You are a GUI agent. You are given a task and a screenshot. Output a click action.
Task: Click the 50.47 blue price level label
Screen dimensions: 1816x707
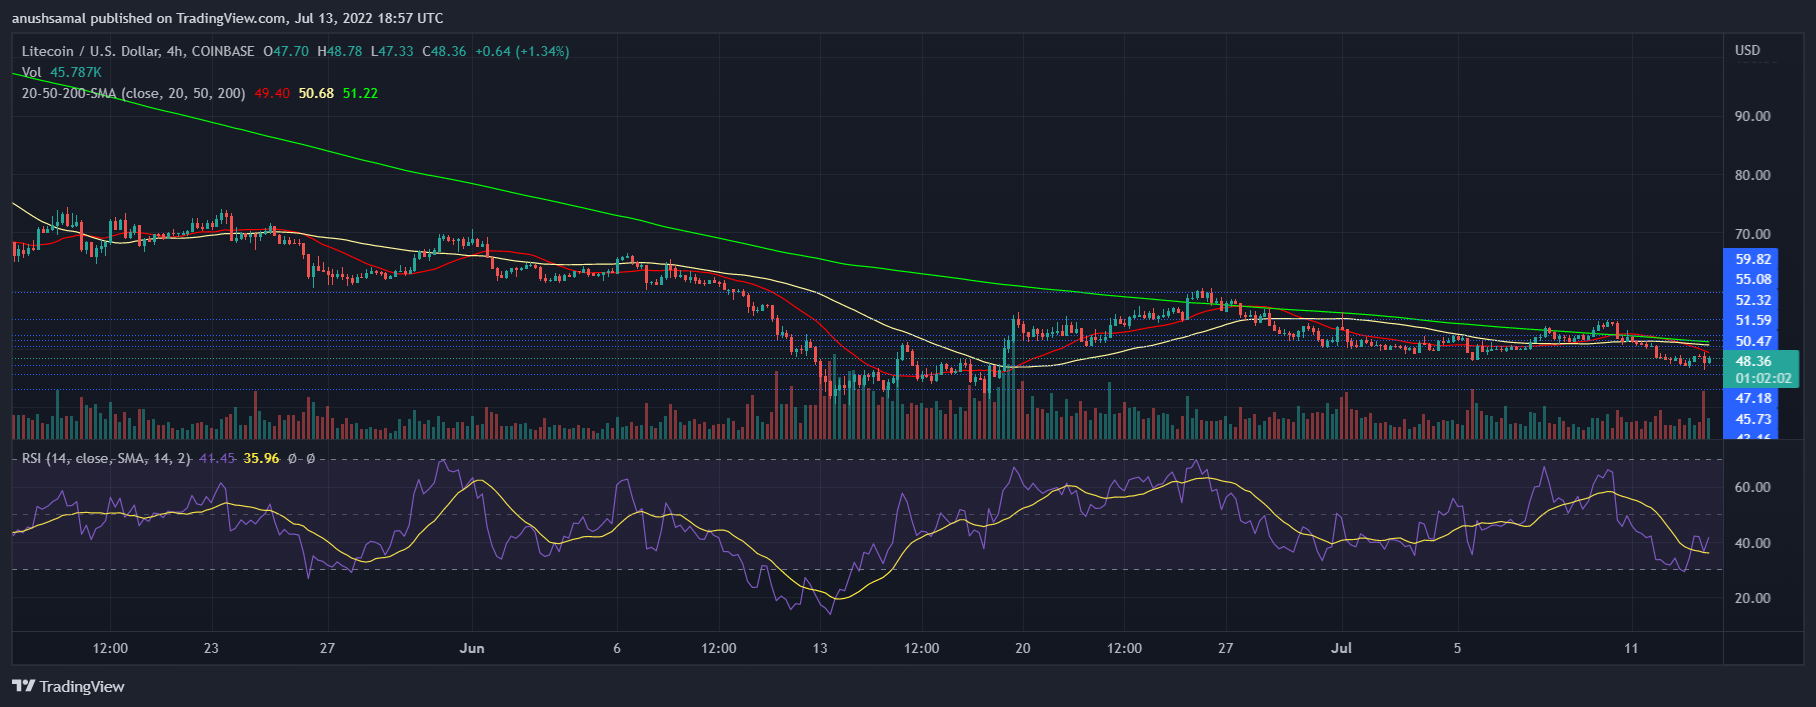[x=1753, y=341]
